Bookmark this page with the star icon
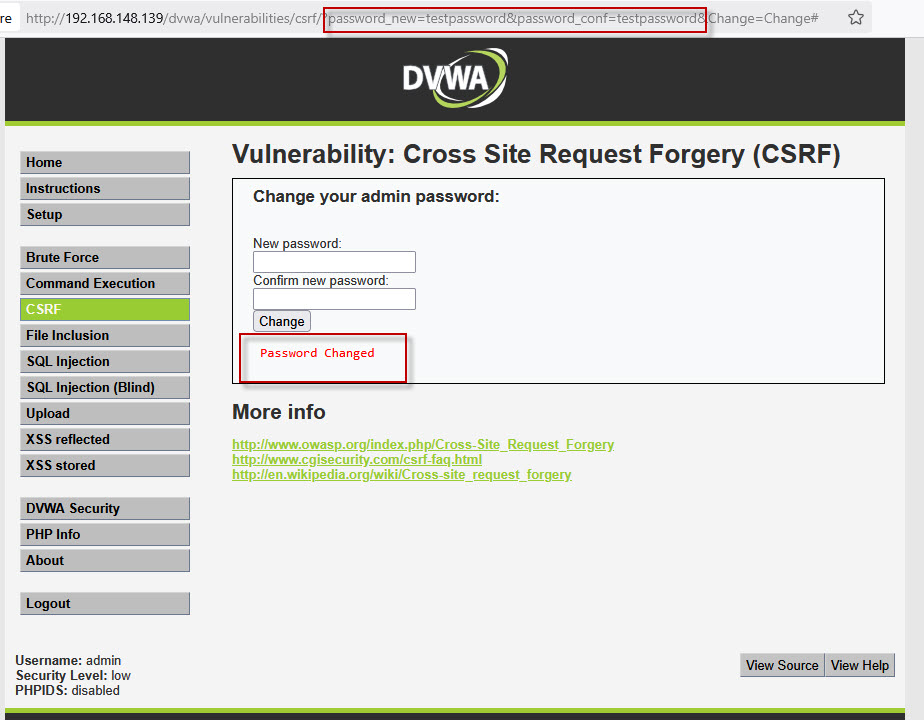The width and height of the screenshot is (924, 720). pos(856,18)
